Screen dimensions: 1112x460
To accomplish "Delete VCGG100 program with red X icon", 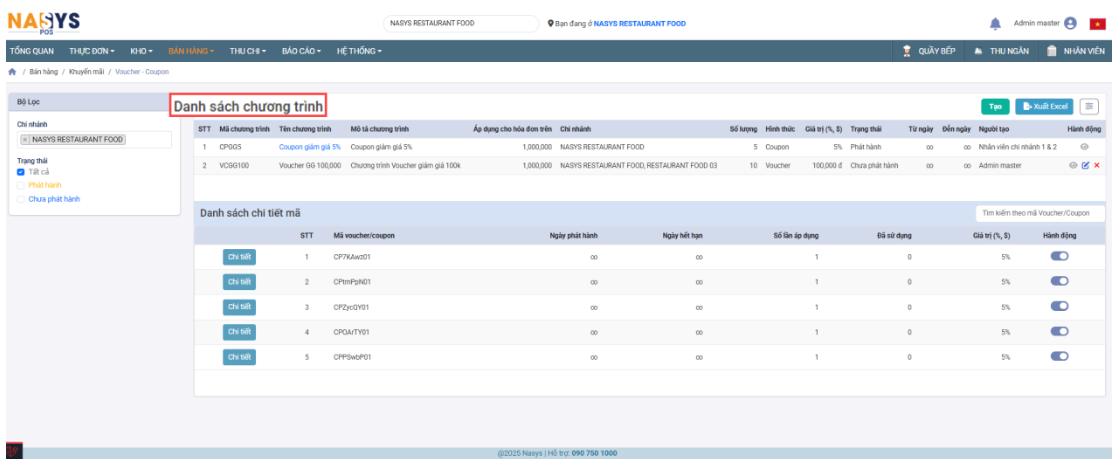I will pos(1096,165).
